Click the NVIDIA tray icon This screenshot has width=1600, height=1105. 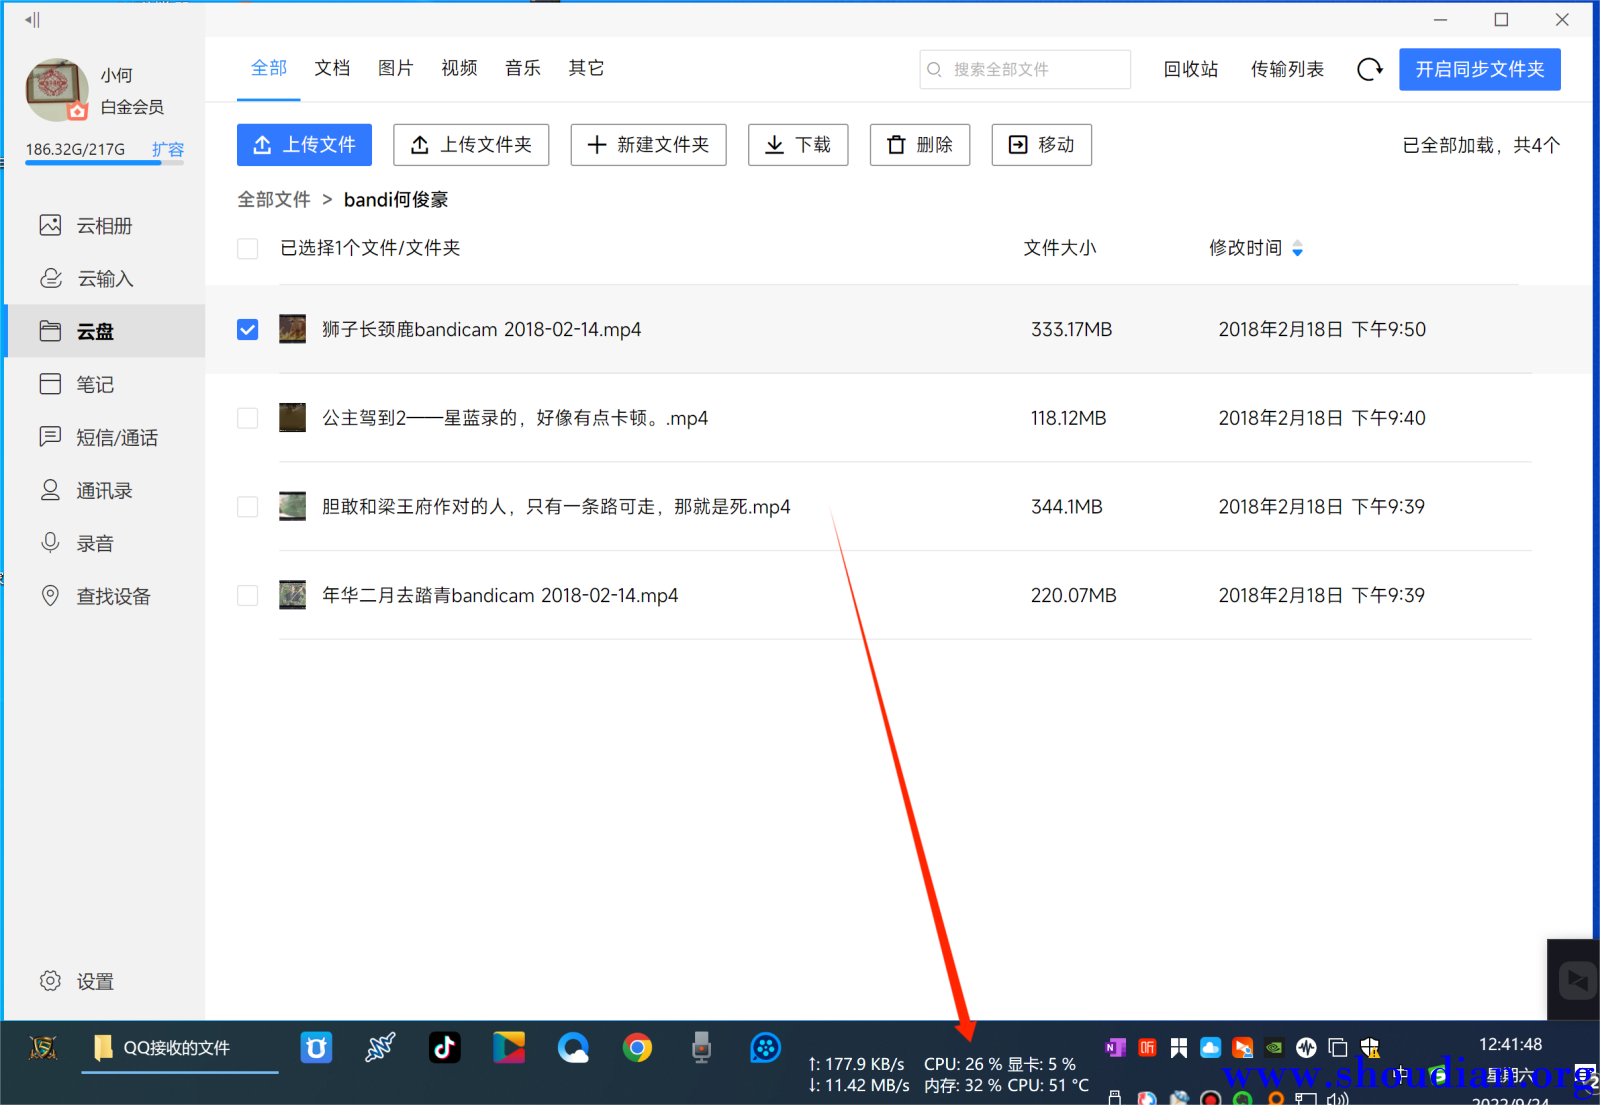click(1274, 1047)
